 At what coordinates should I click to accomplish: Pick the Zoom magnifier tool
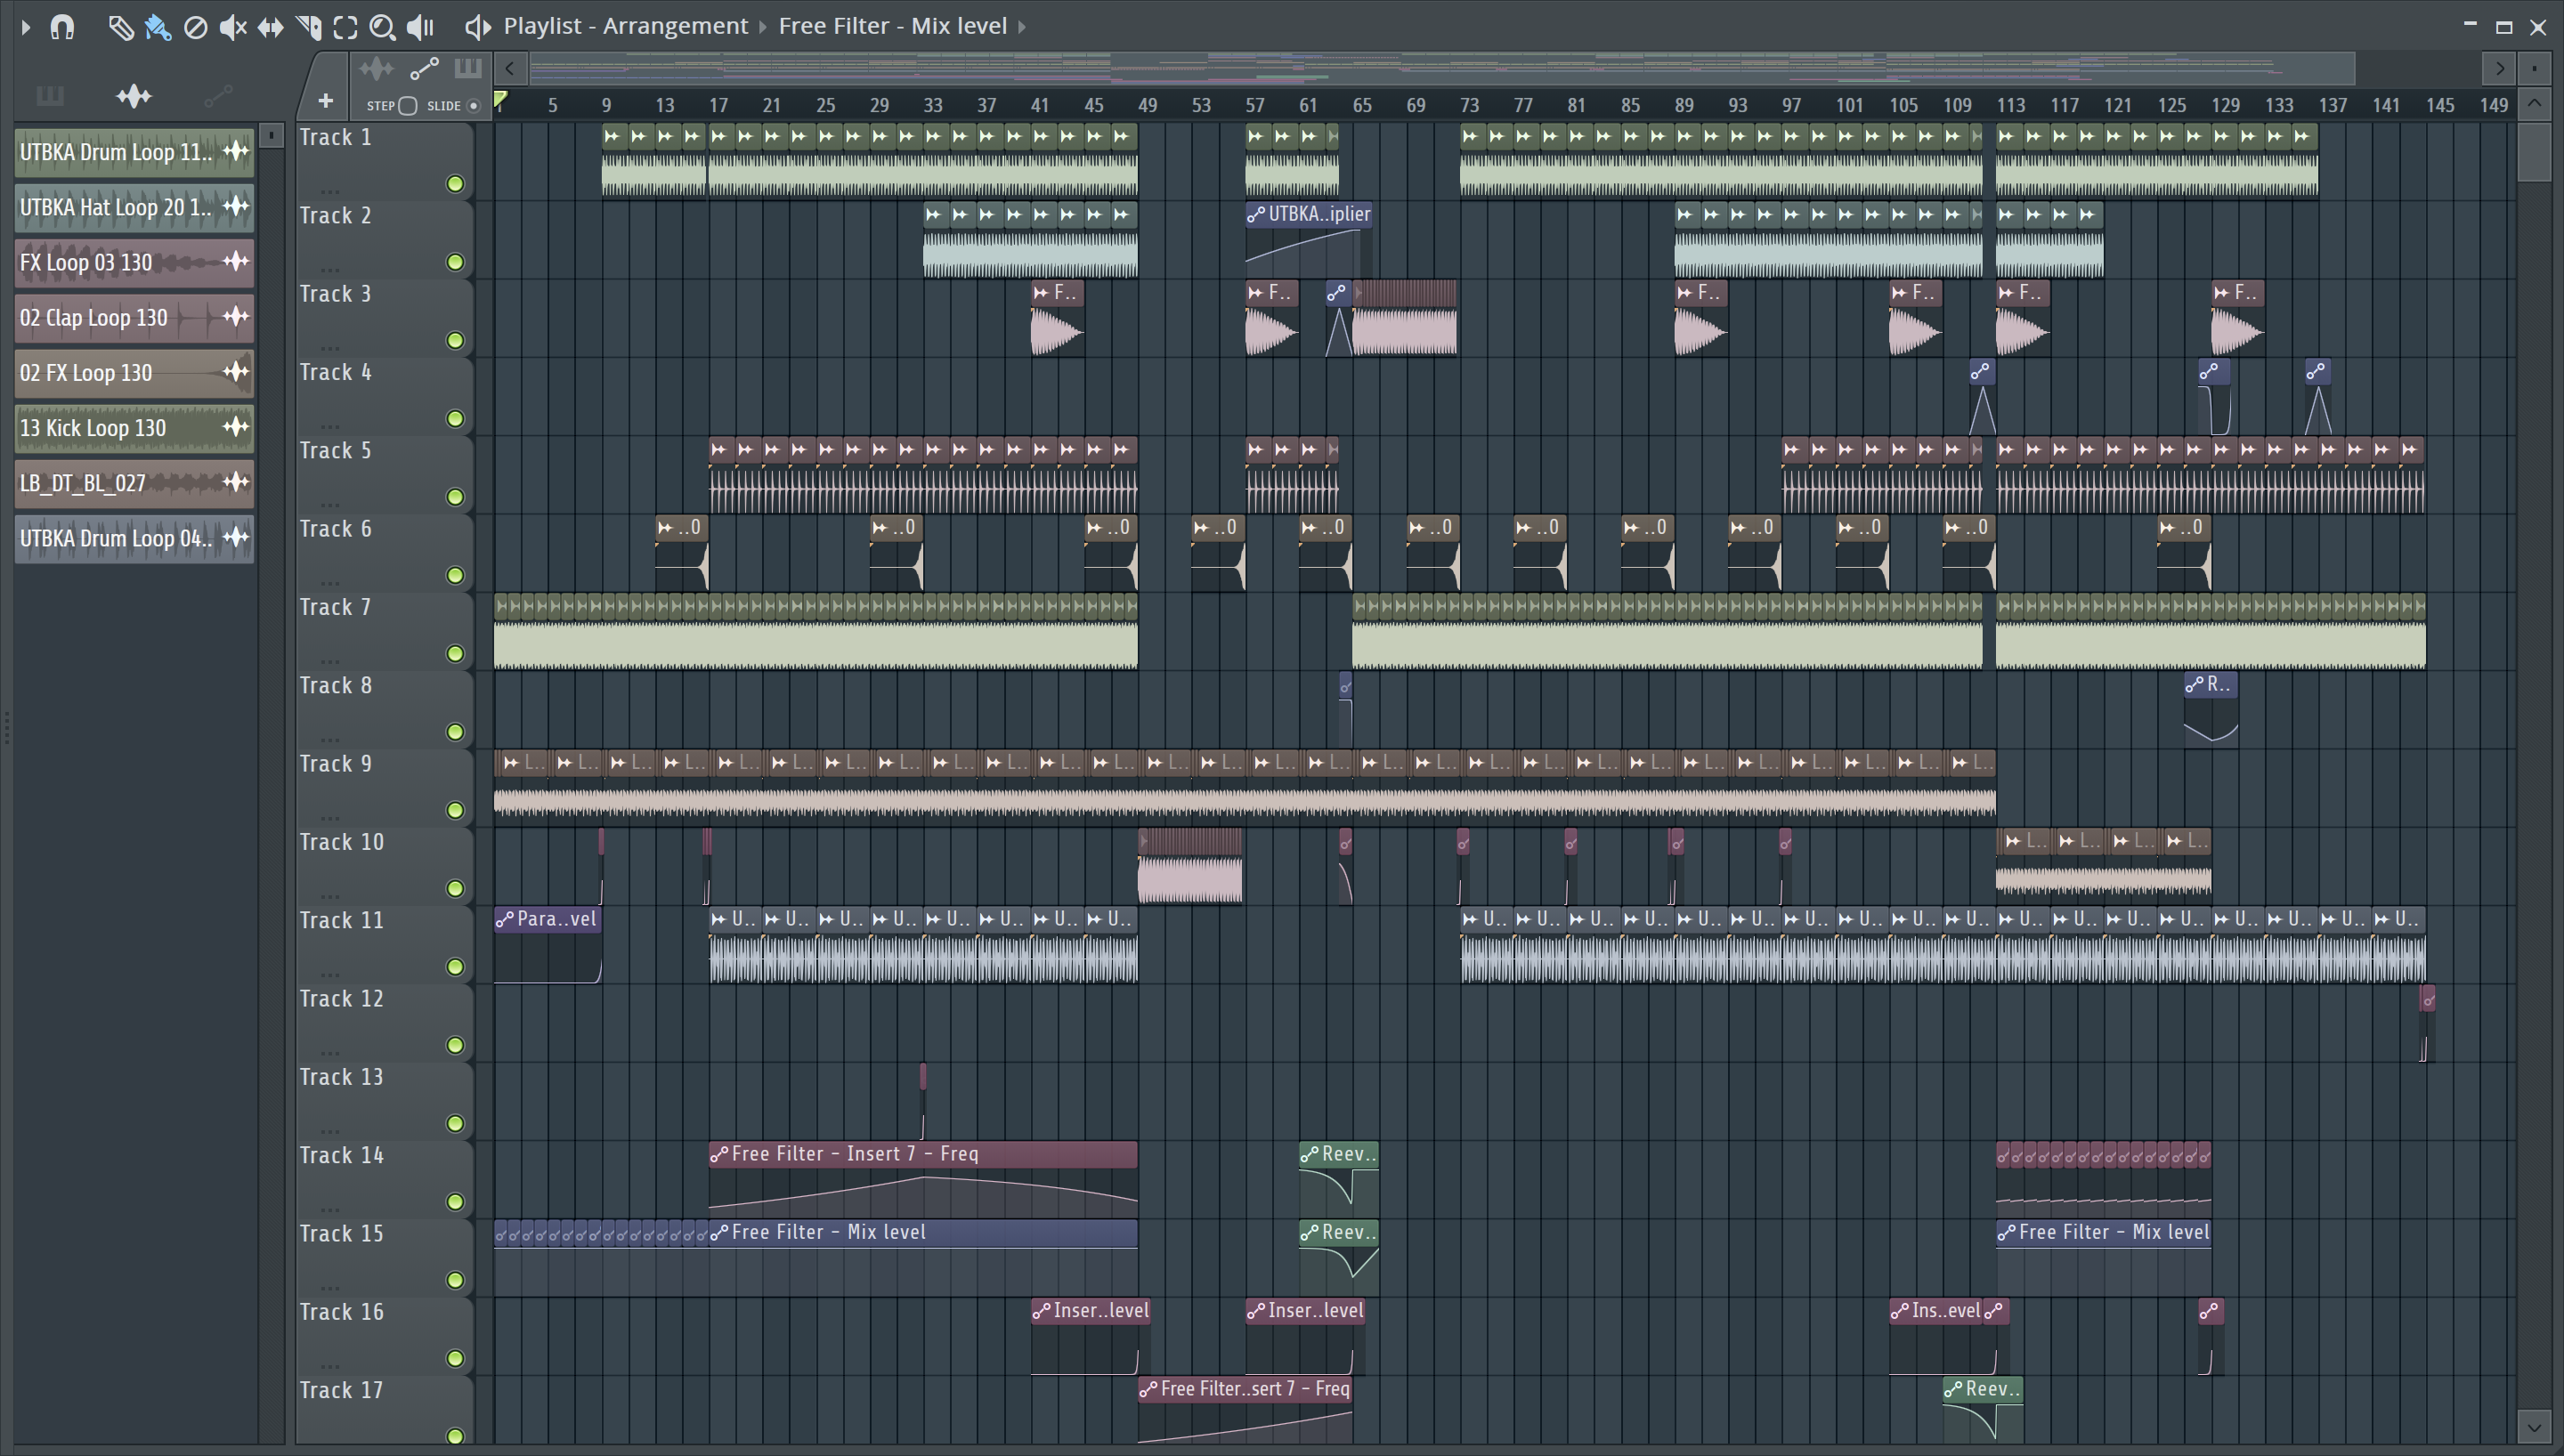[x=382, y=27]
